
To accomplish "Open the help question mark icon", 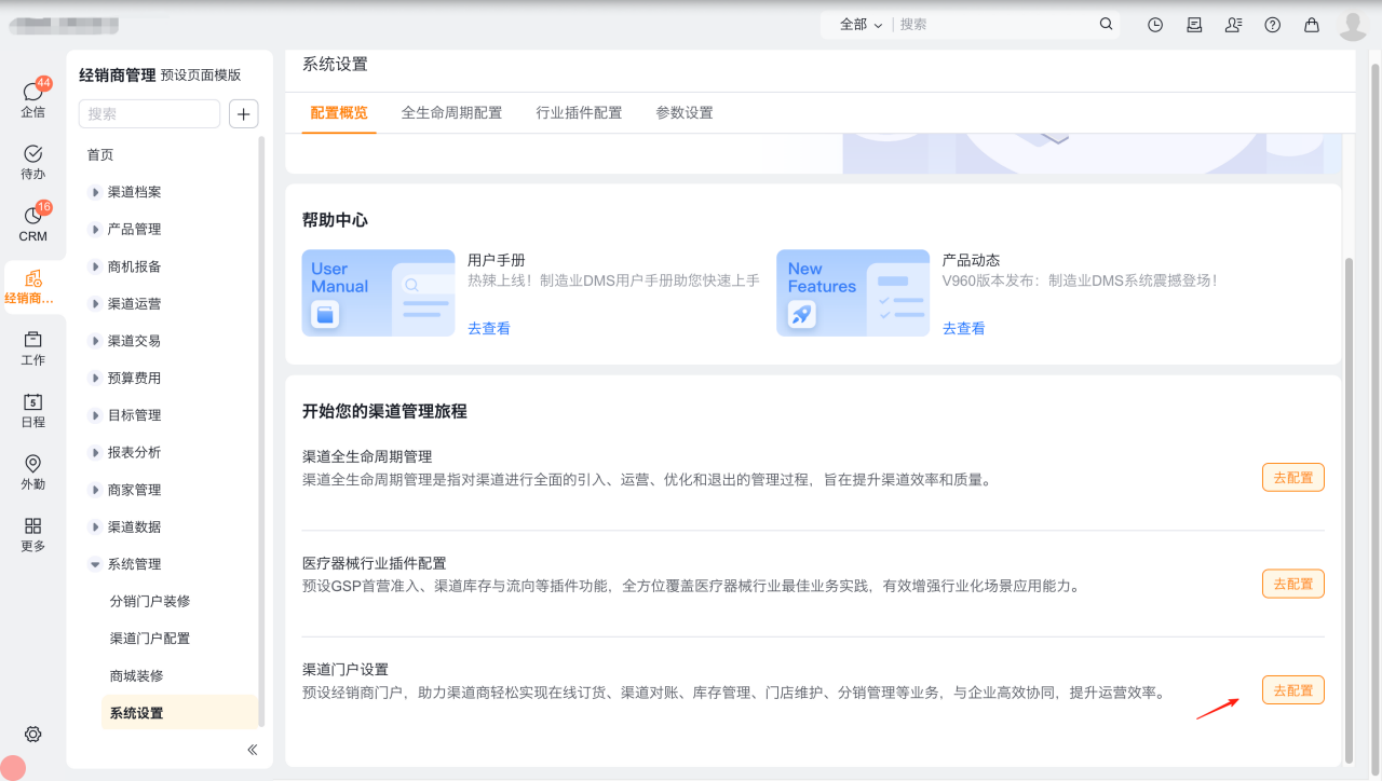I will pyautogui.click(x=1272, y=25).
